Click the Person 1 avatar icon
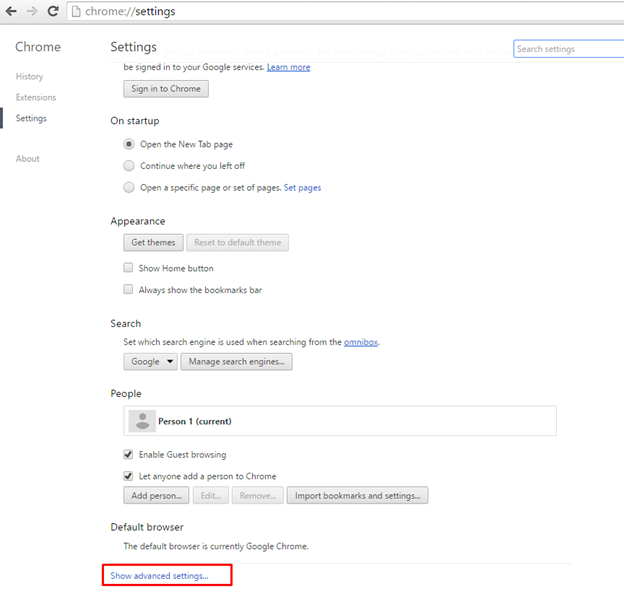The image size is (624, 594). (142, 421)
